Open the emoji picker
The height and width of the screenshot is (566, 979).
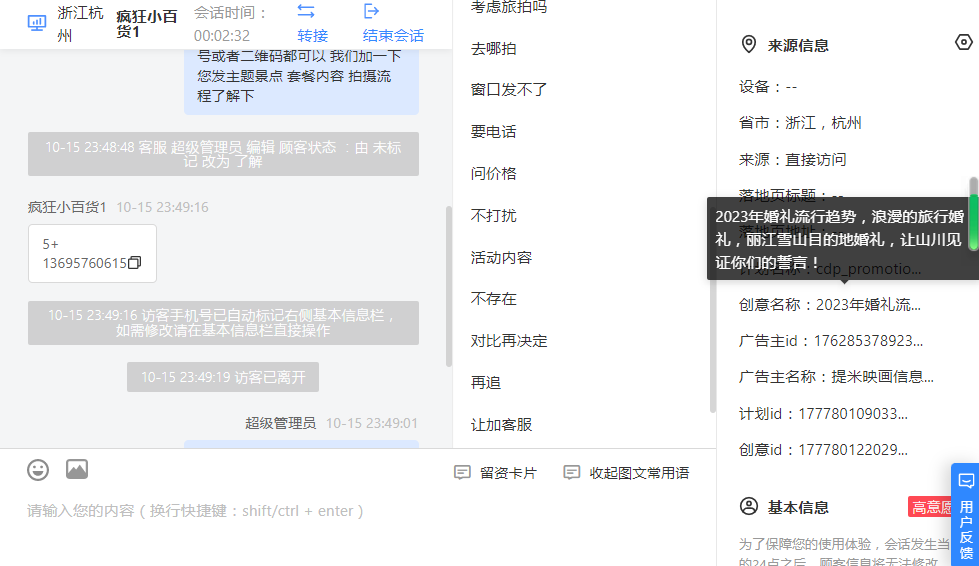(x=38, y=469)
